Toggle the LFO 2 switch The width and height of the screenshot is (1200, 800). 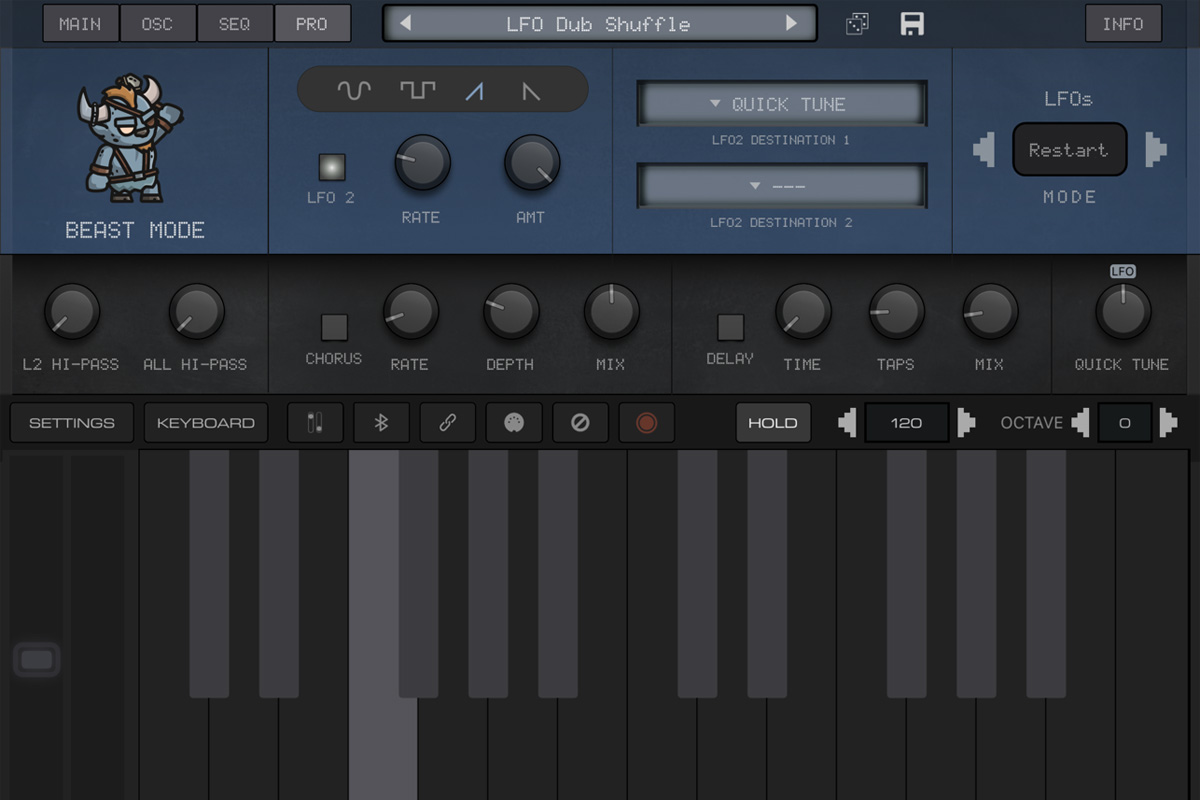(x=331, y=167)
